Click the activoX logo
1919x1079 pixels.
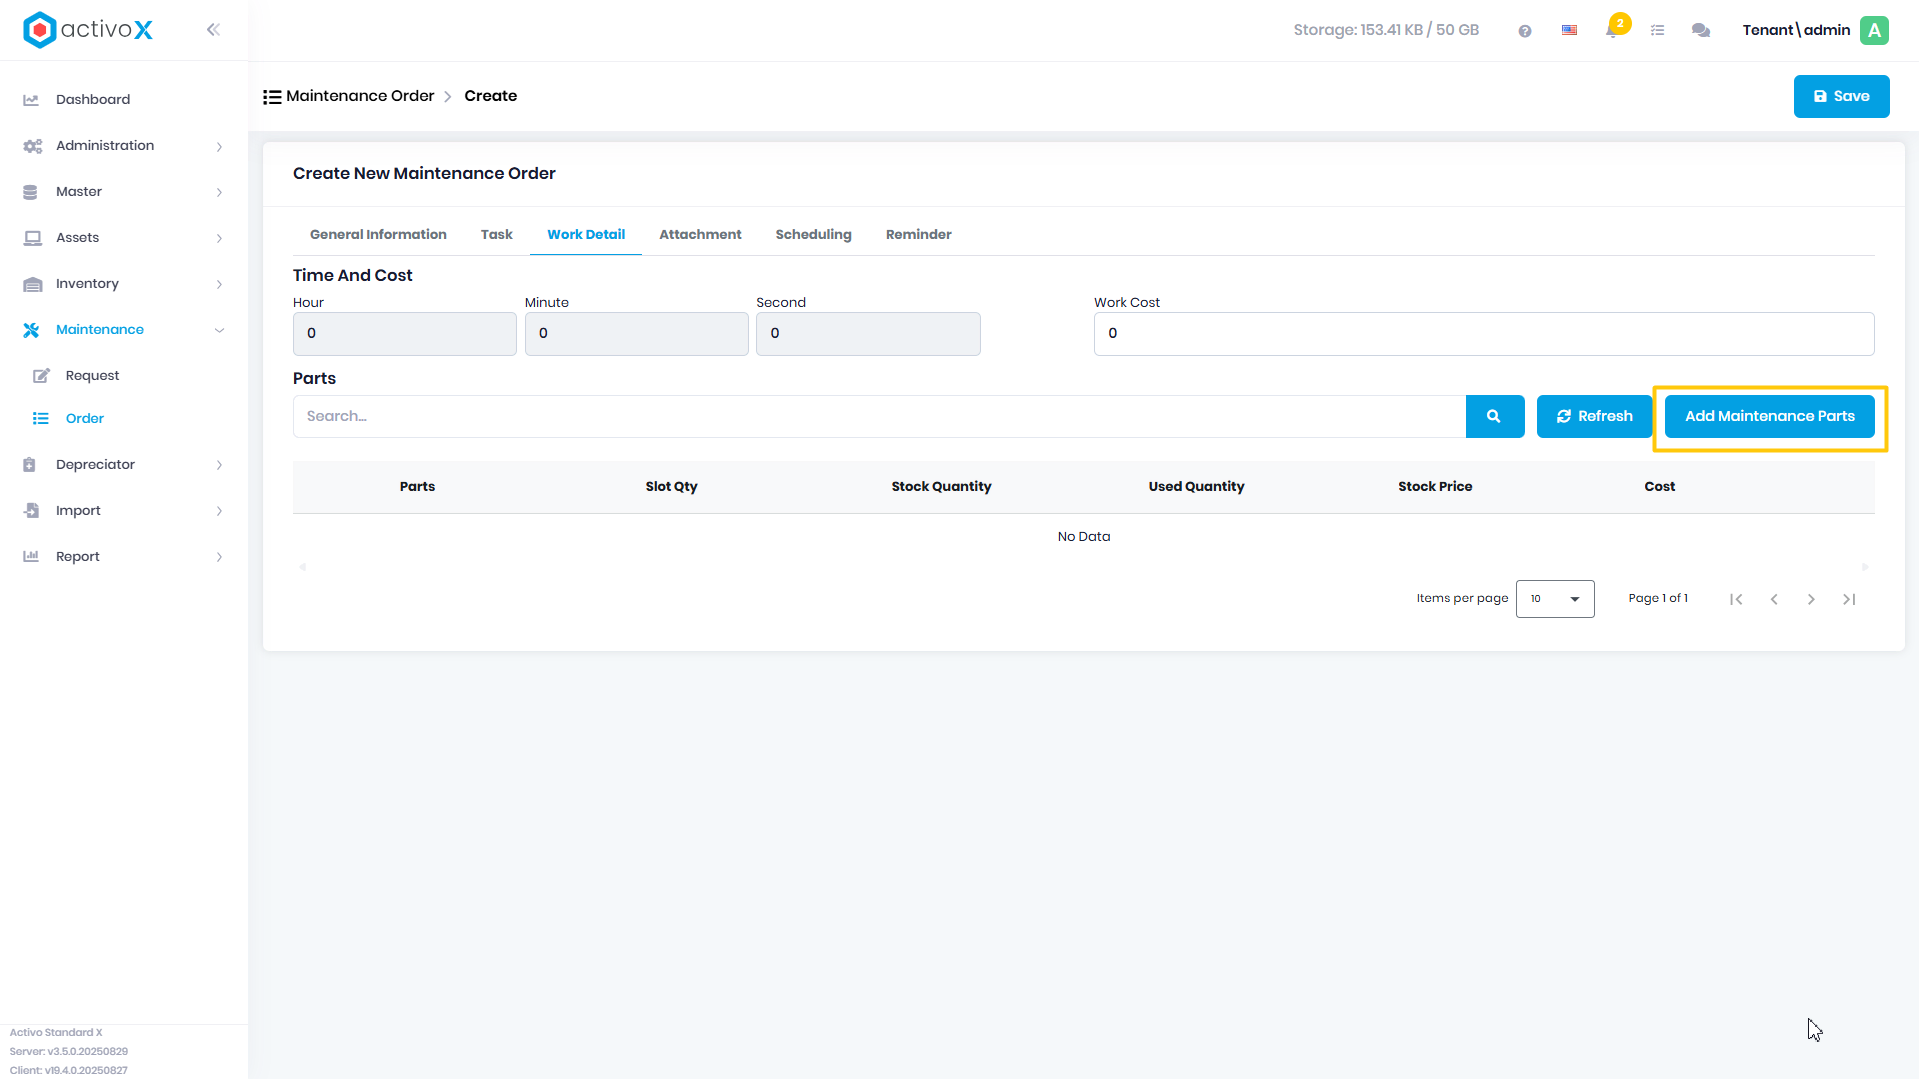click(x=88, y=30)
